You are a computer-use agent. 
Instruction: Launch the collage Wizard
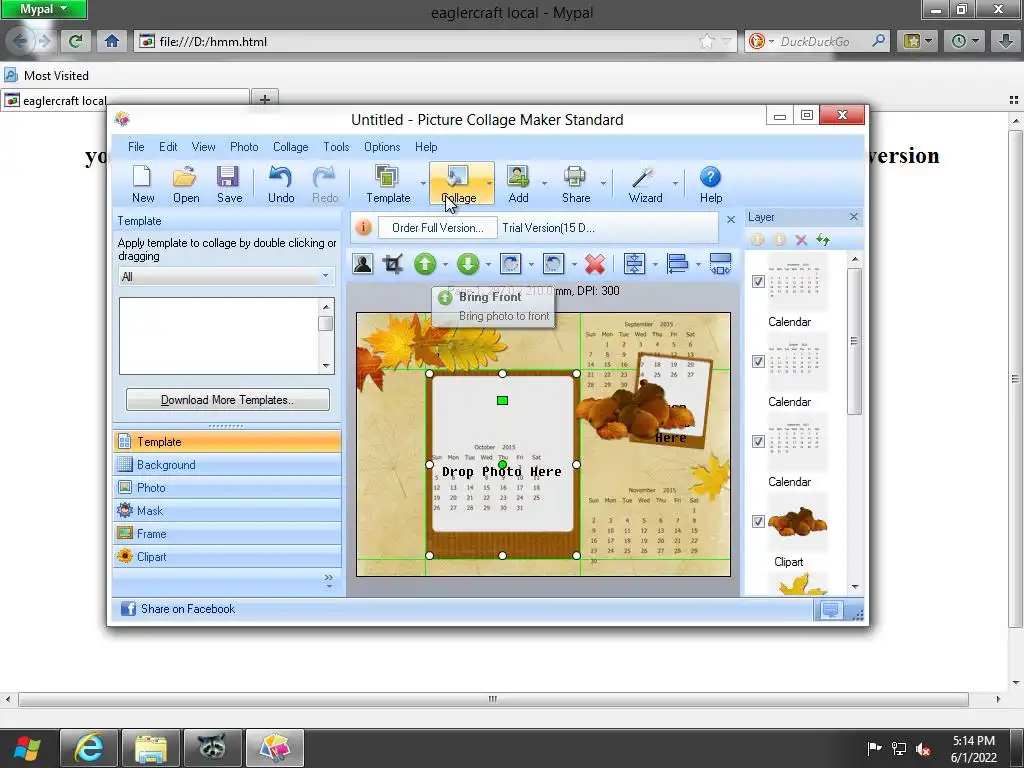click(x=645, y=184)
